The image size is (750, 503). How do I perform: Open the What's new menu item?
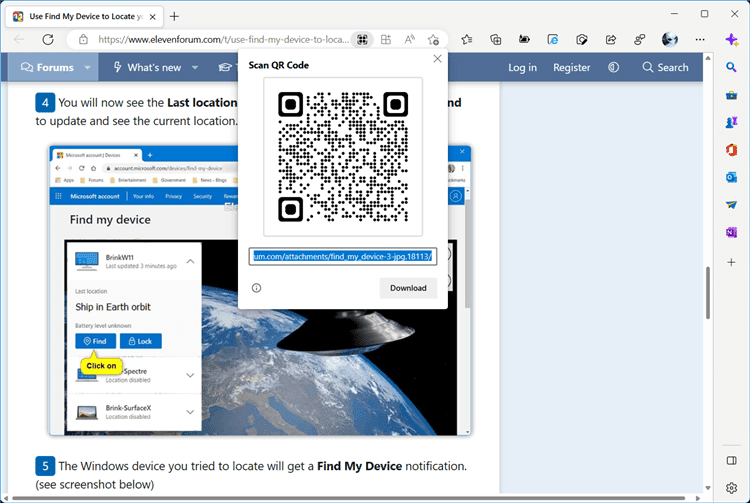(x=147, y=67)
